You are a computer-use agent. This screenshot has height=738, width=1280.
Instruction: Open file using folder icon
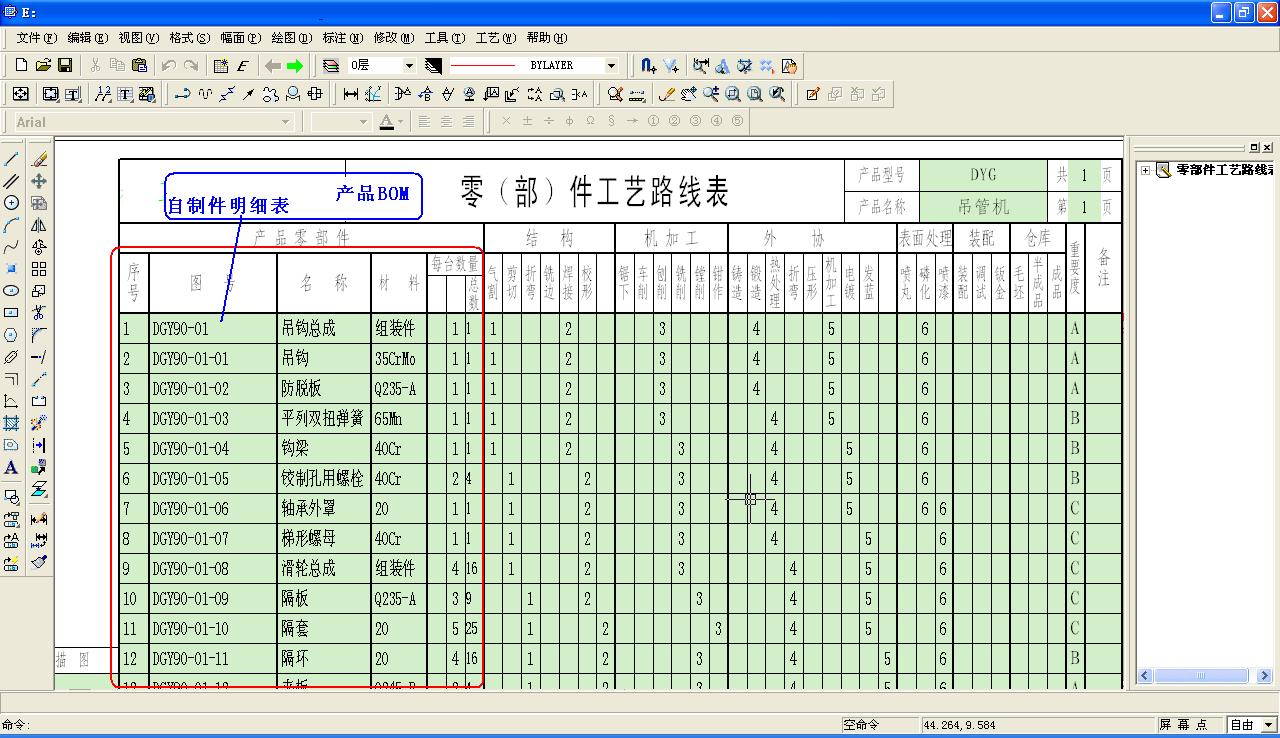43,66
